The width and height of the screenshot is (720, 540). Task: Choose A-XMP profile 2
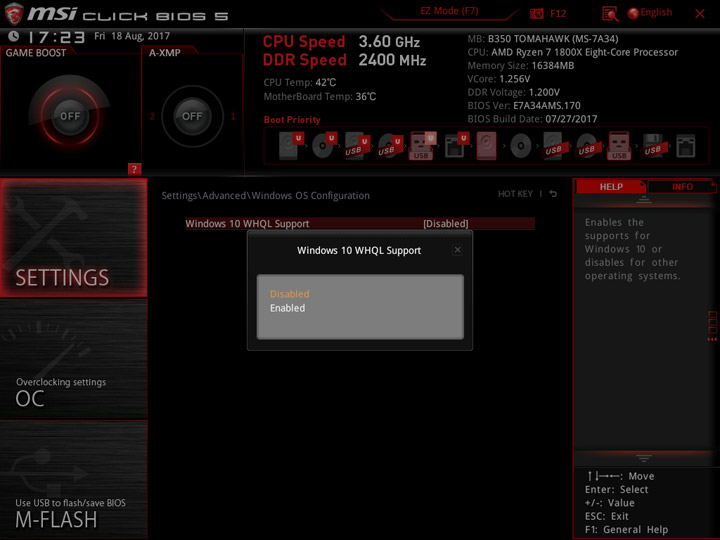[152, 117]
